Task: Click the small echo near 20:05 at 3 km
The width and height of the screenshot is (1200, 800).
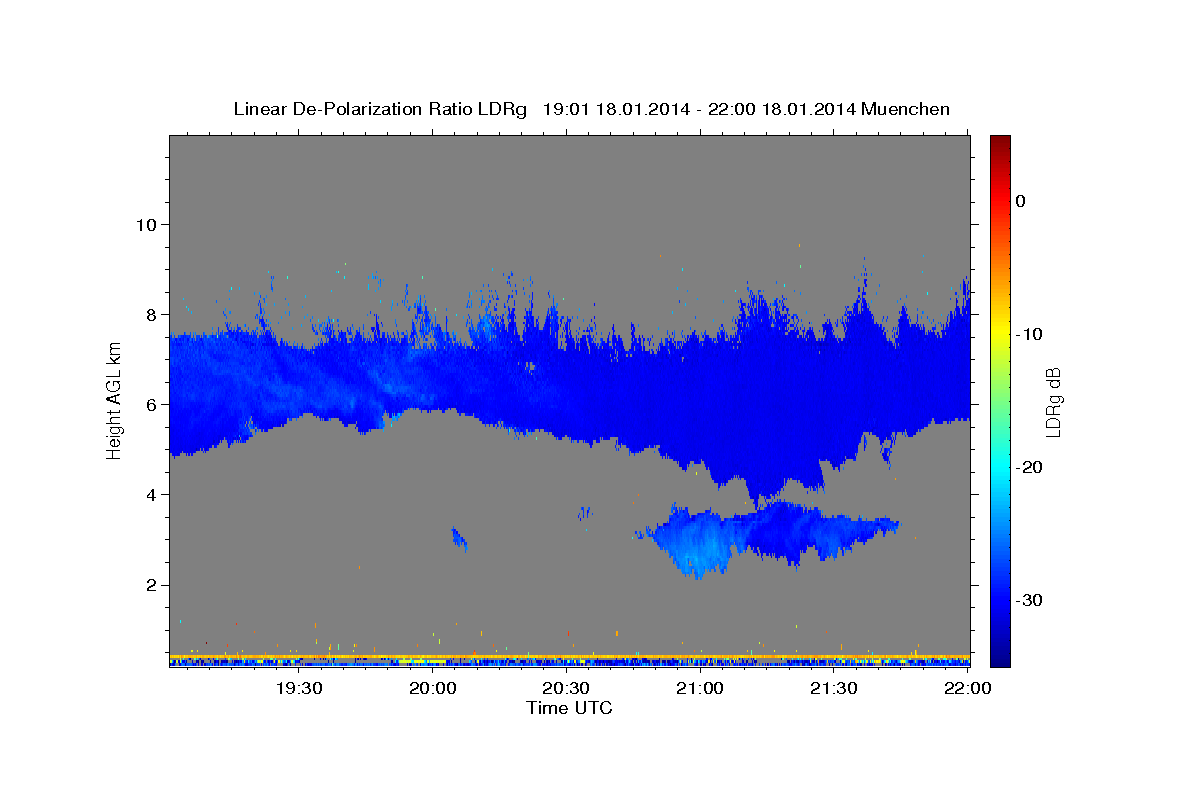Action: point(459,539)
